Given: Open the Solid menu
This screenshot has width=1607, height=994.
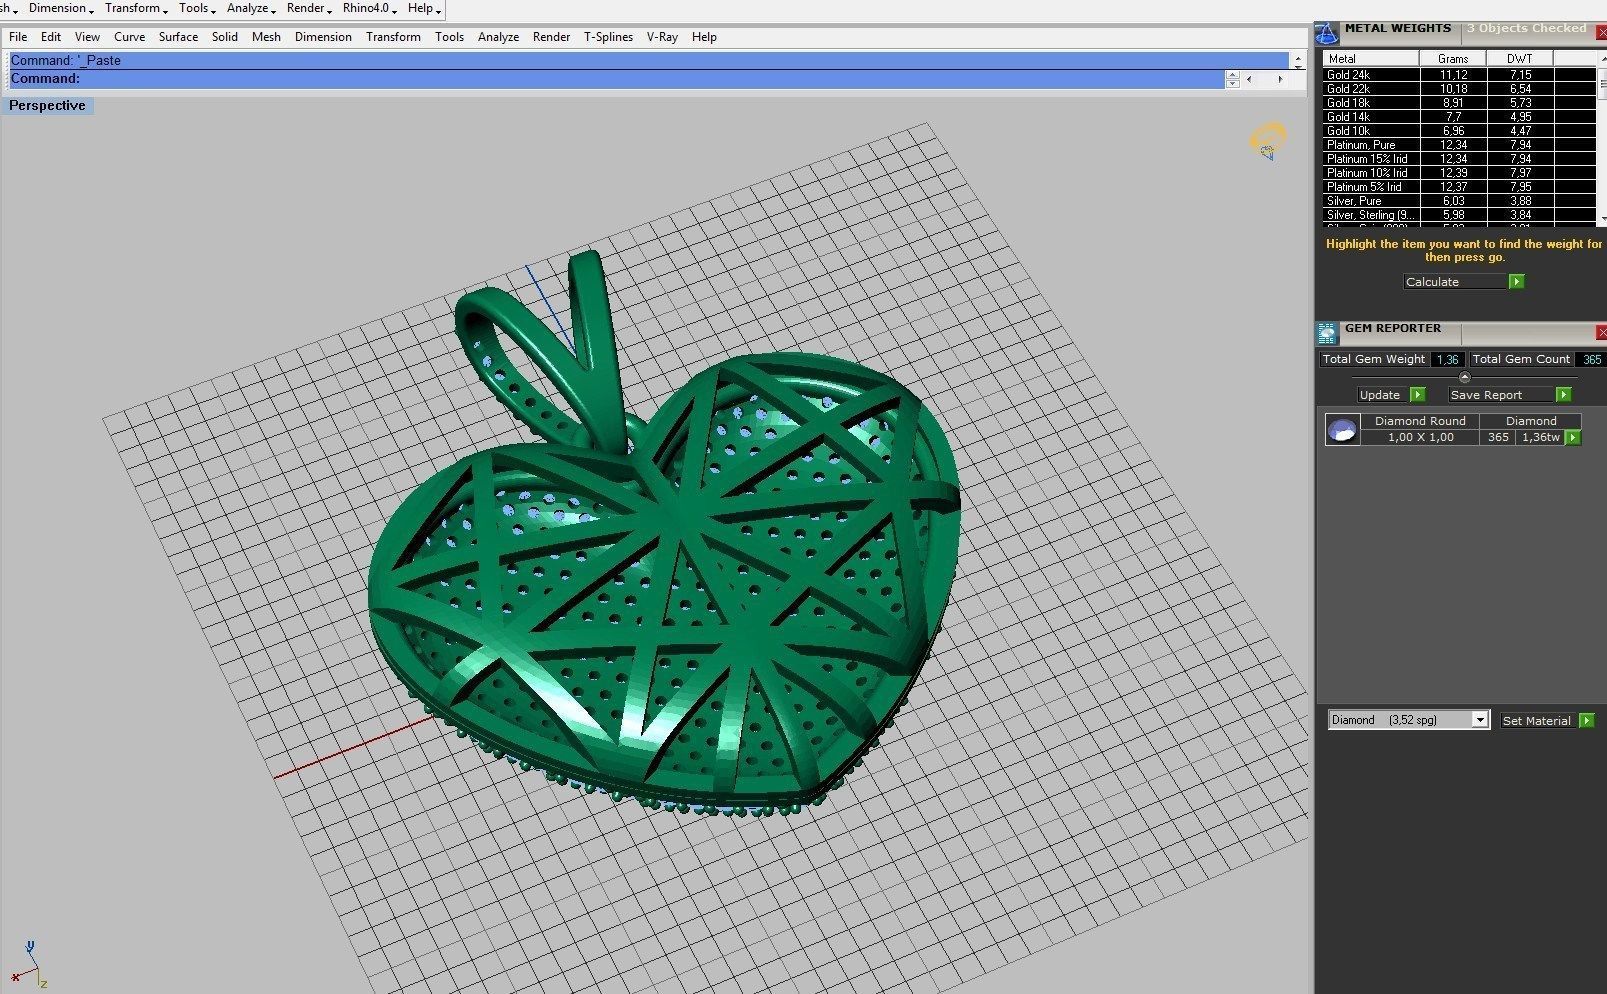Looking at the screenshot, I should pos(225,37).
